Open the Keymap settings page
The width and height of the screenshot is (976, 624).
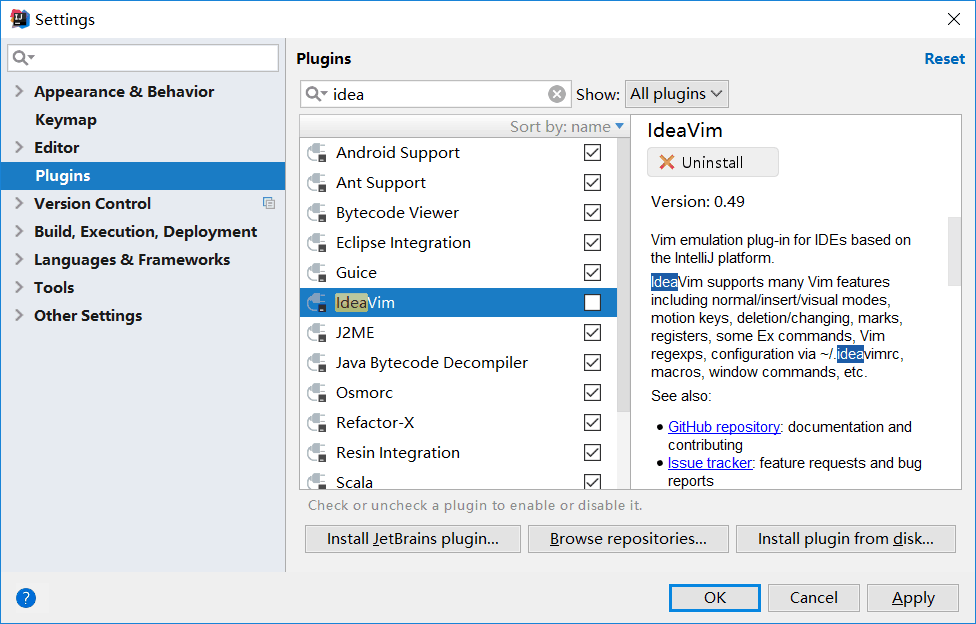coord(66,120)
